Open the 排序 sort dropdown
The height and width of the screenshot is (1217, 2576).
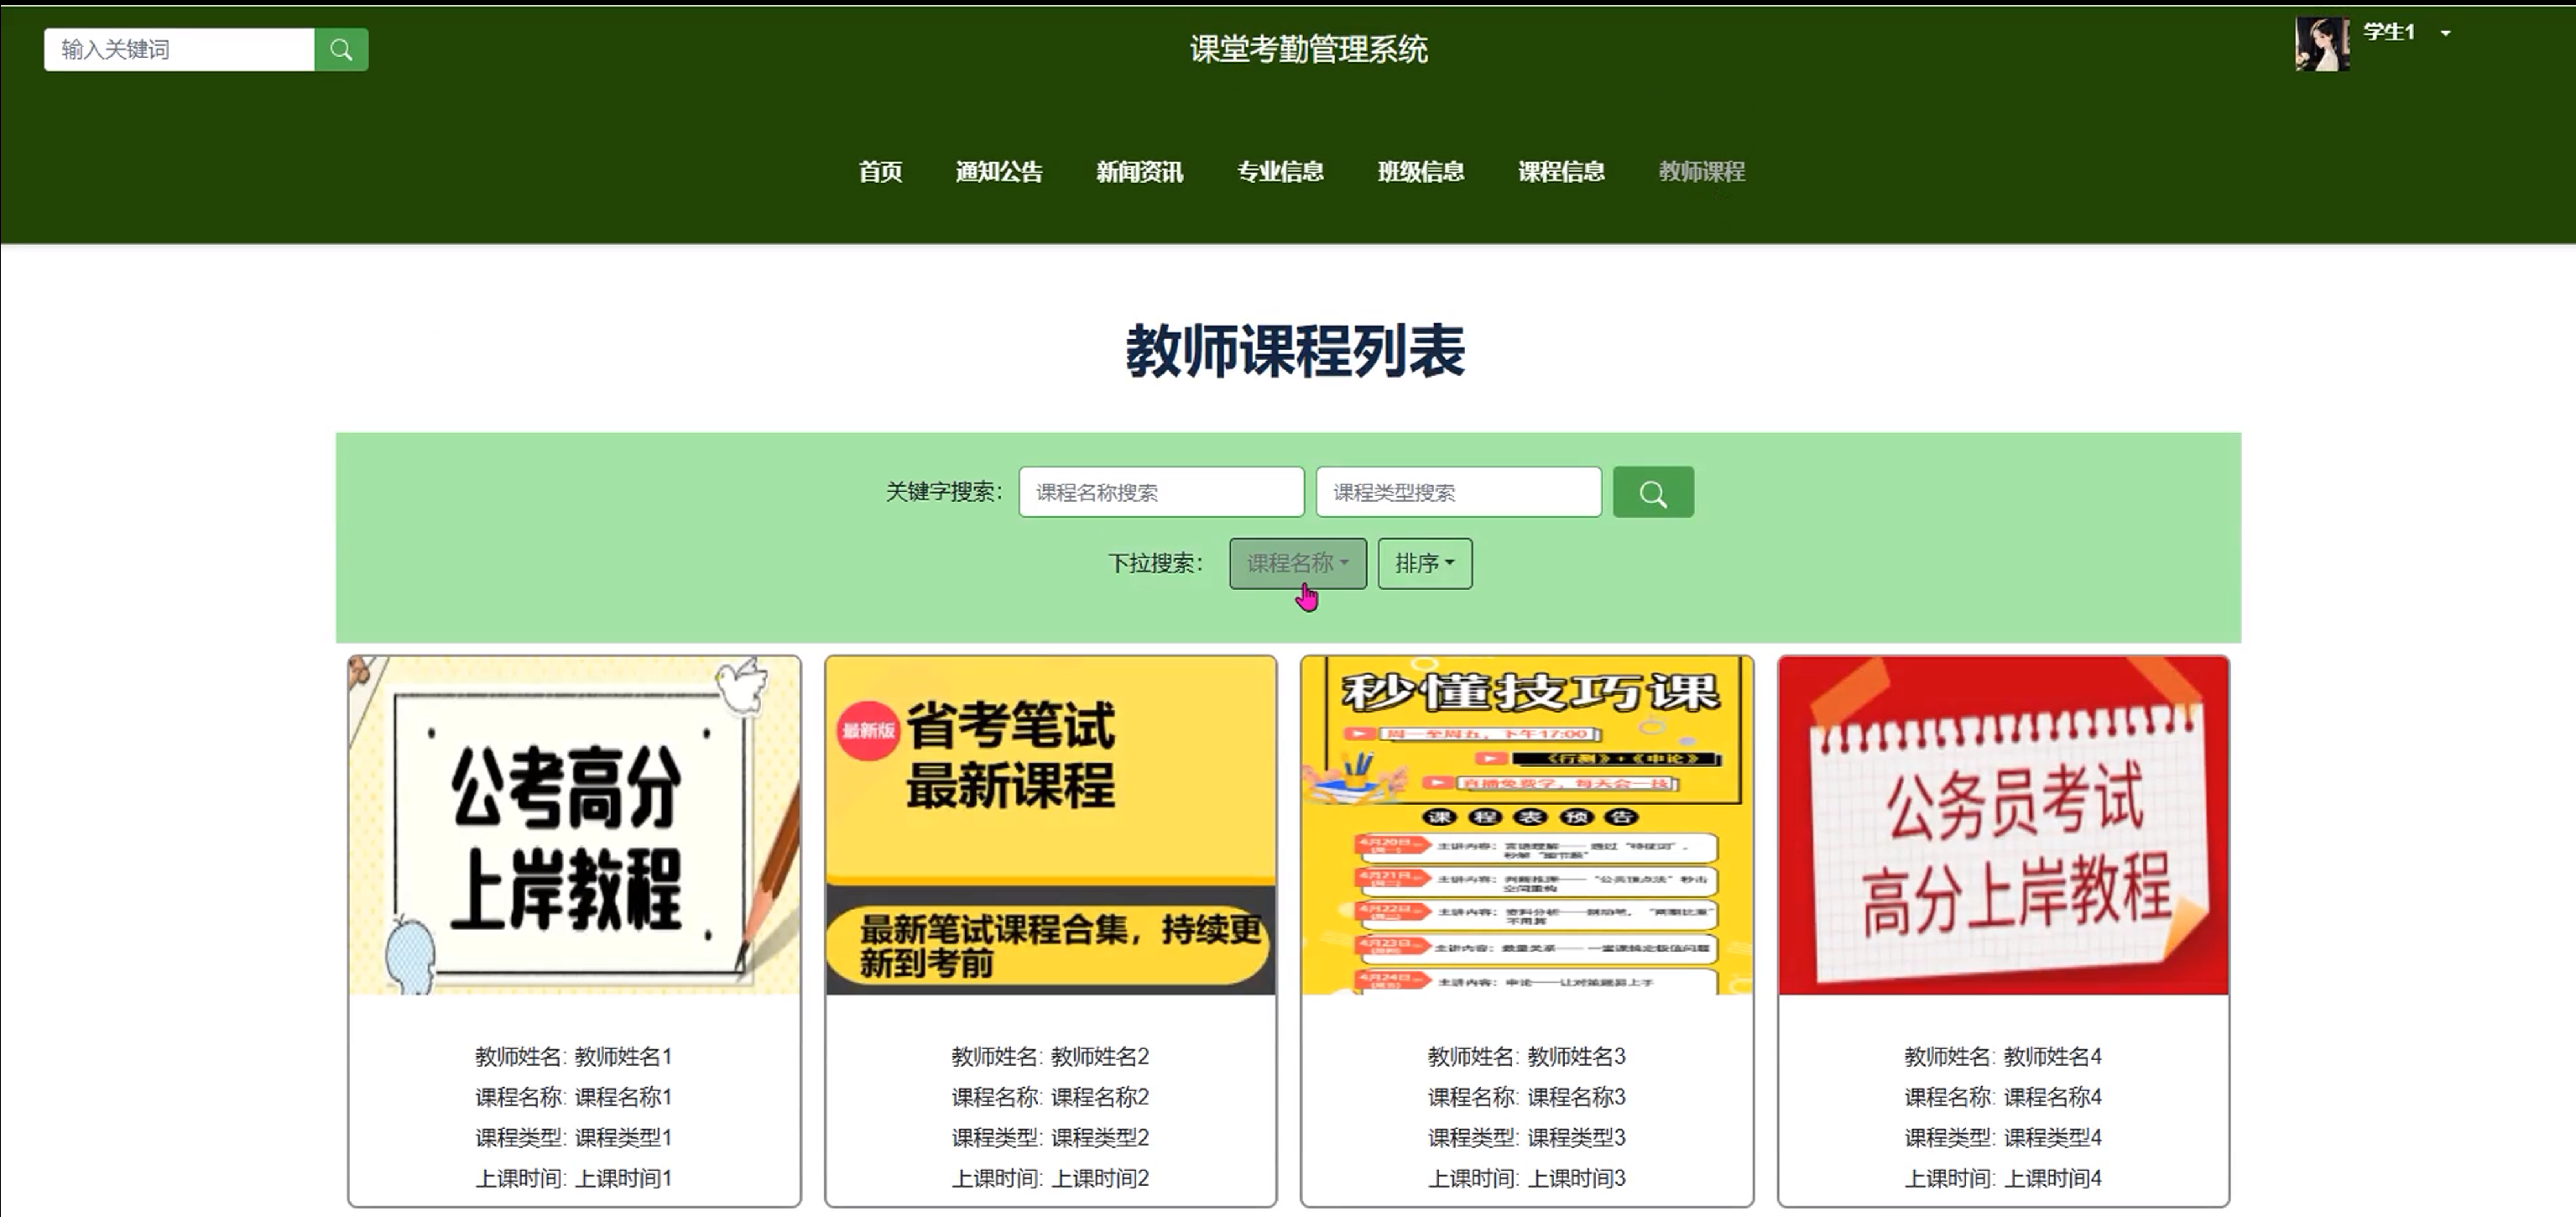point(1424,563)
